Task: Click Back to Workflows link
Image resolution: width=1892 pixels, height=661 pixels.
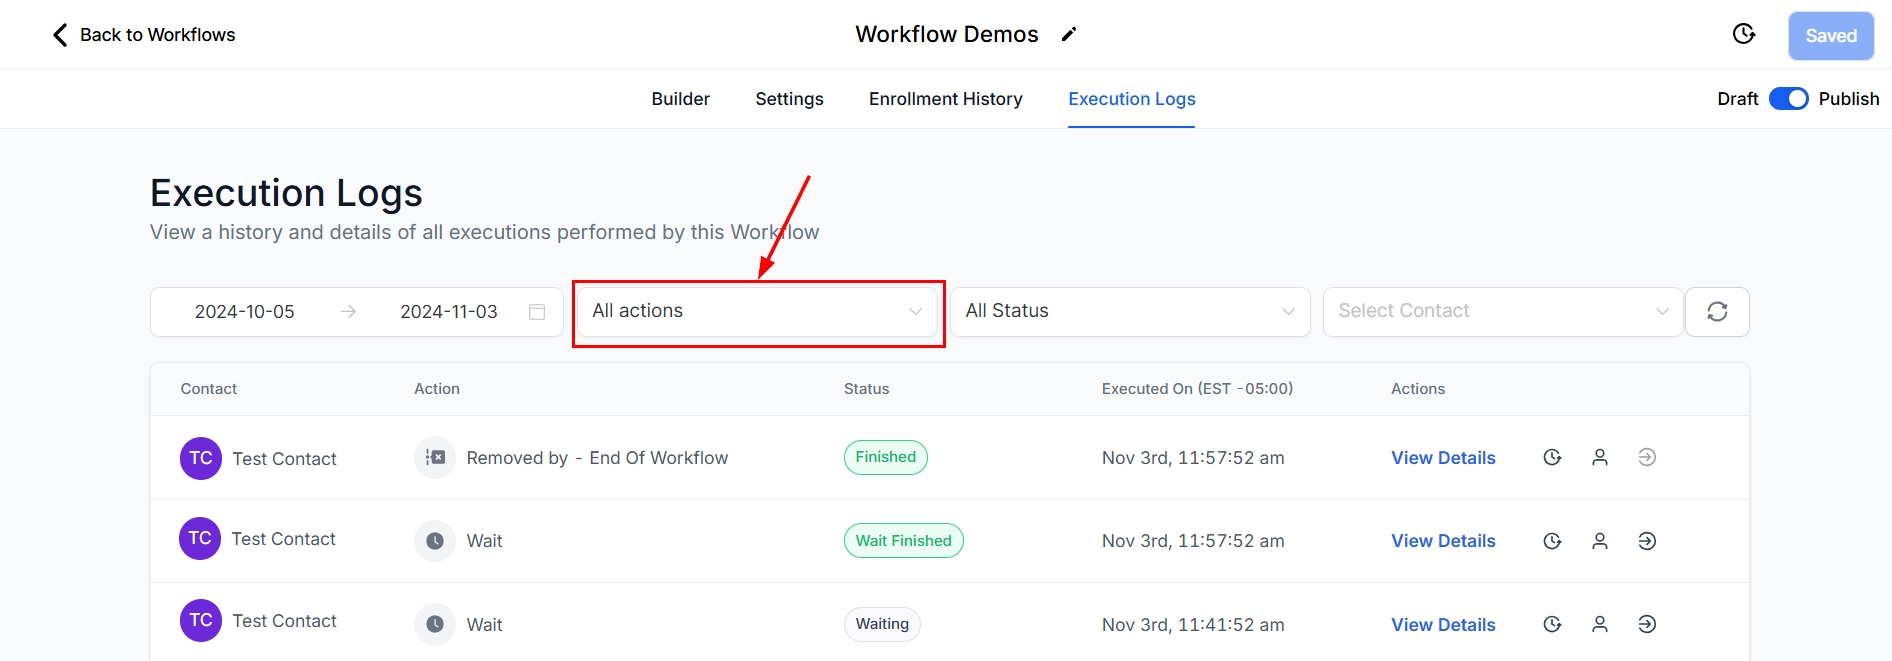Action: coord(157,35)
